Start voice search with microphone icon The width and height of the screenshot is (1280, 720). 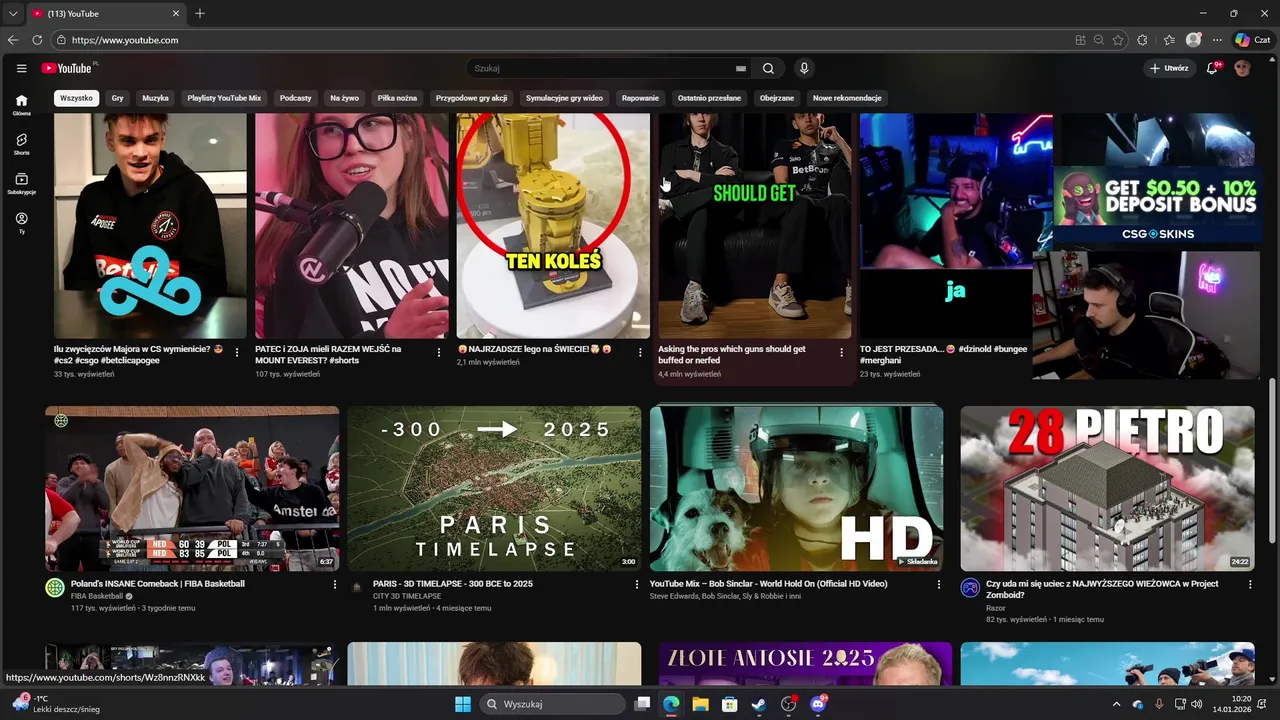click(803, 68)
